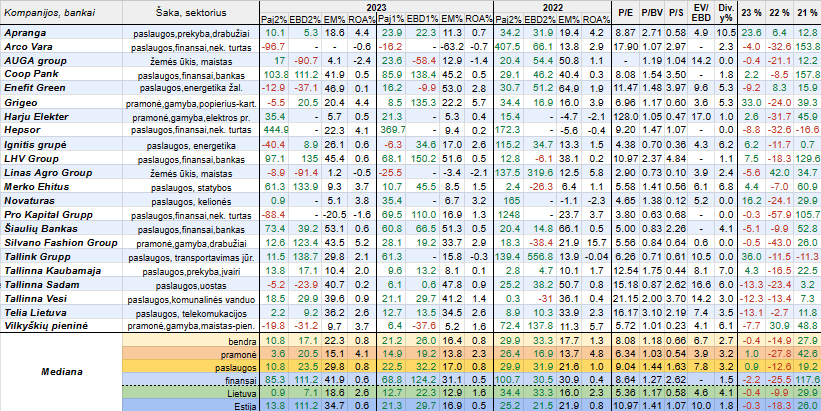Select the 'Šaka, sektorius' column header

tap(191, 12)
